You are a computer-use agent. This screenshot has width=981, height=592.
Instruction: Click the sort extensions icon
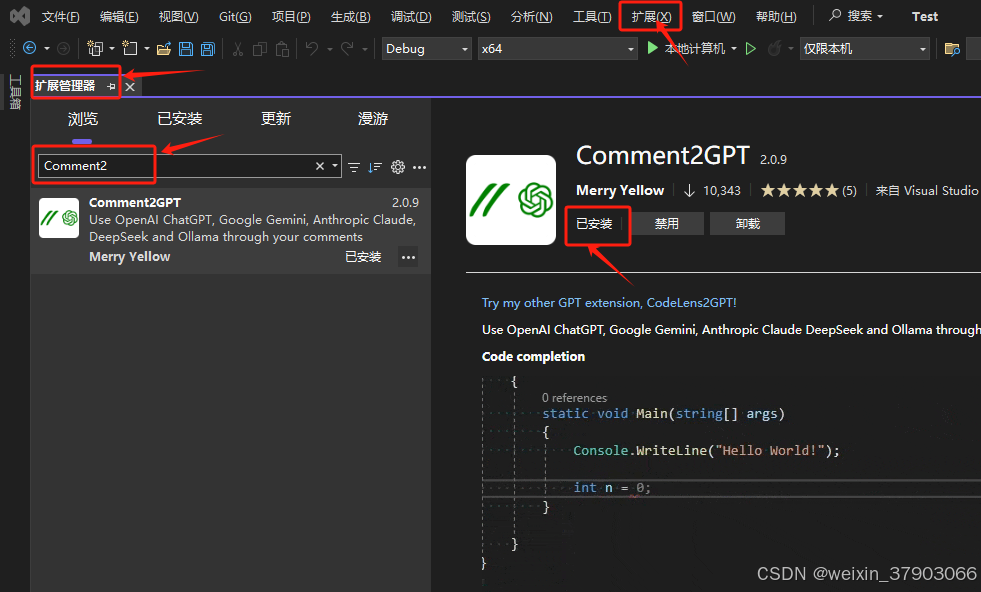[375, 167]
